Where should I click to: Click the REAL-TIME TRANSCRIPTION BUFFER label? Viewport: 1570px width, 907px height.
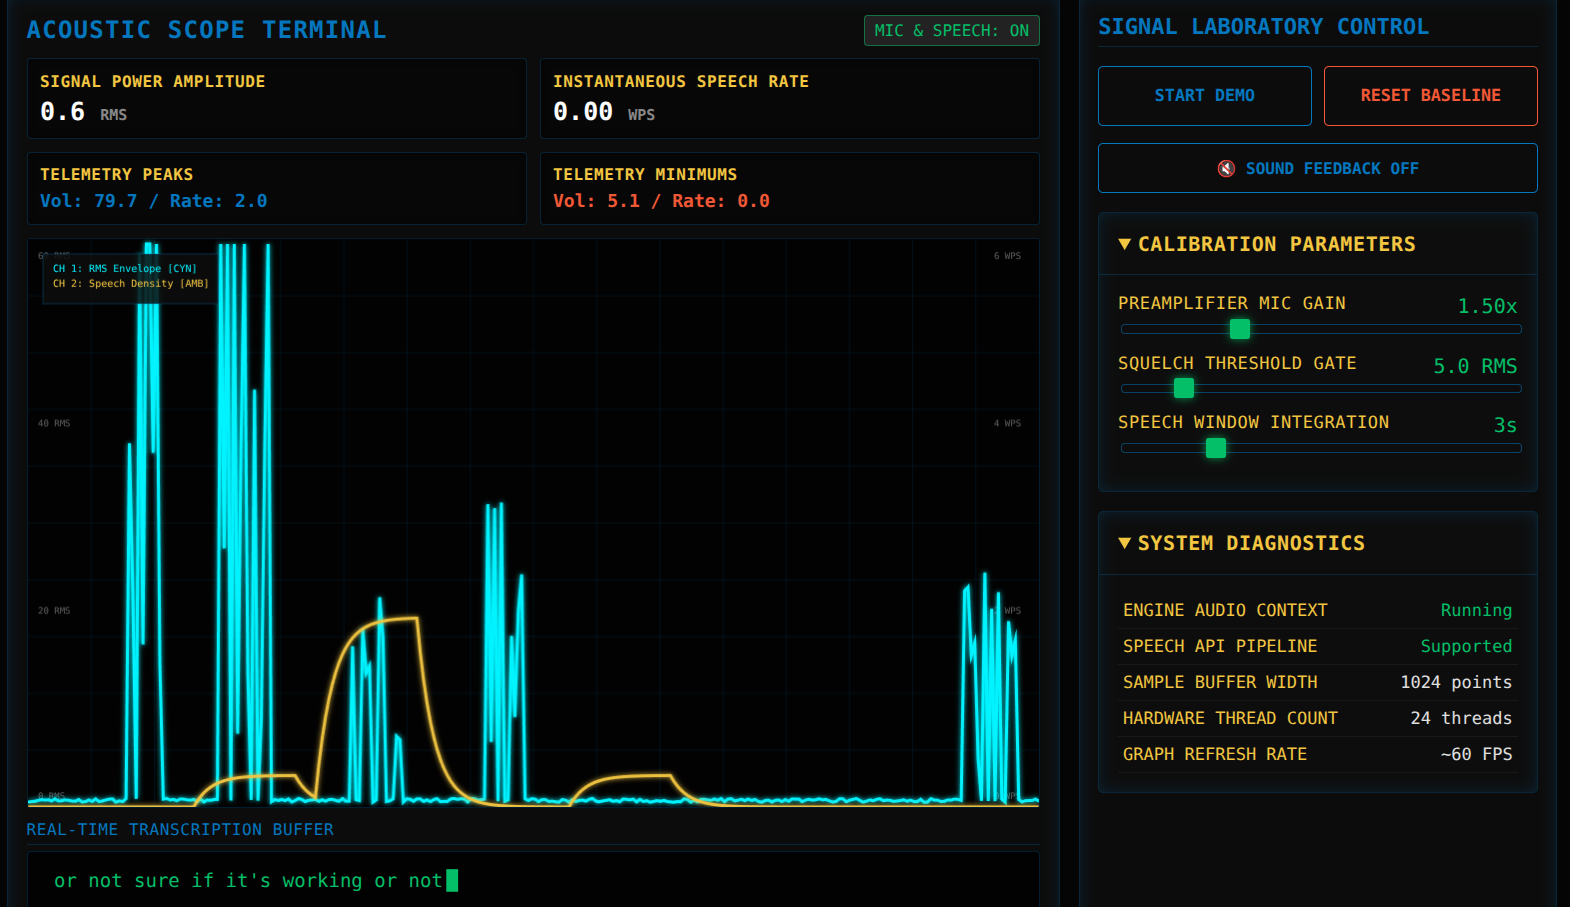tap(180, 830)
